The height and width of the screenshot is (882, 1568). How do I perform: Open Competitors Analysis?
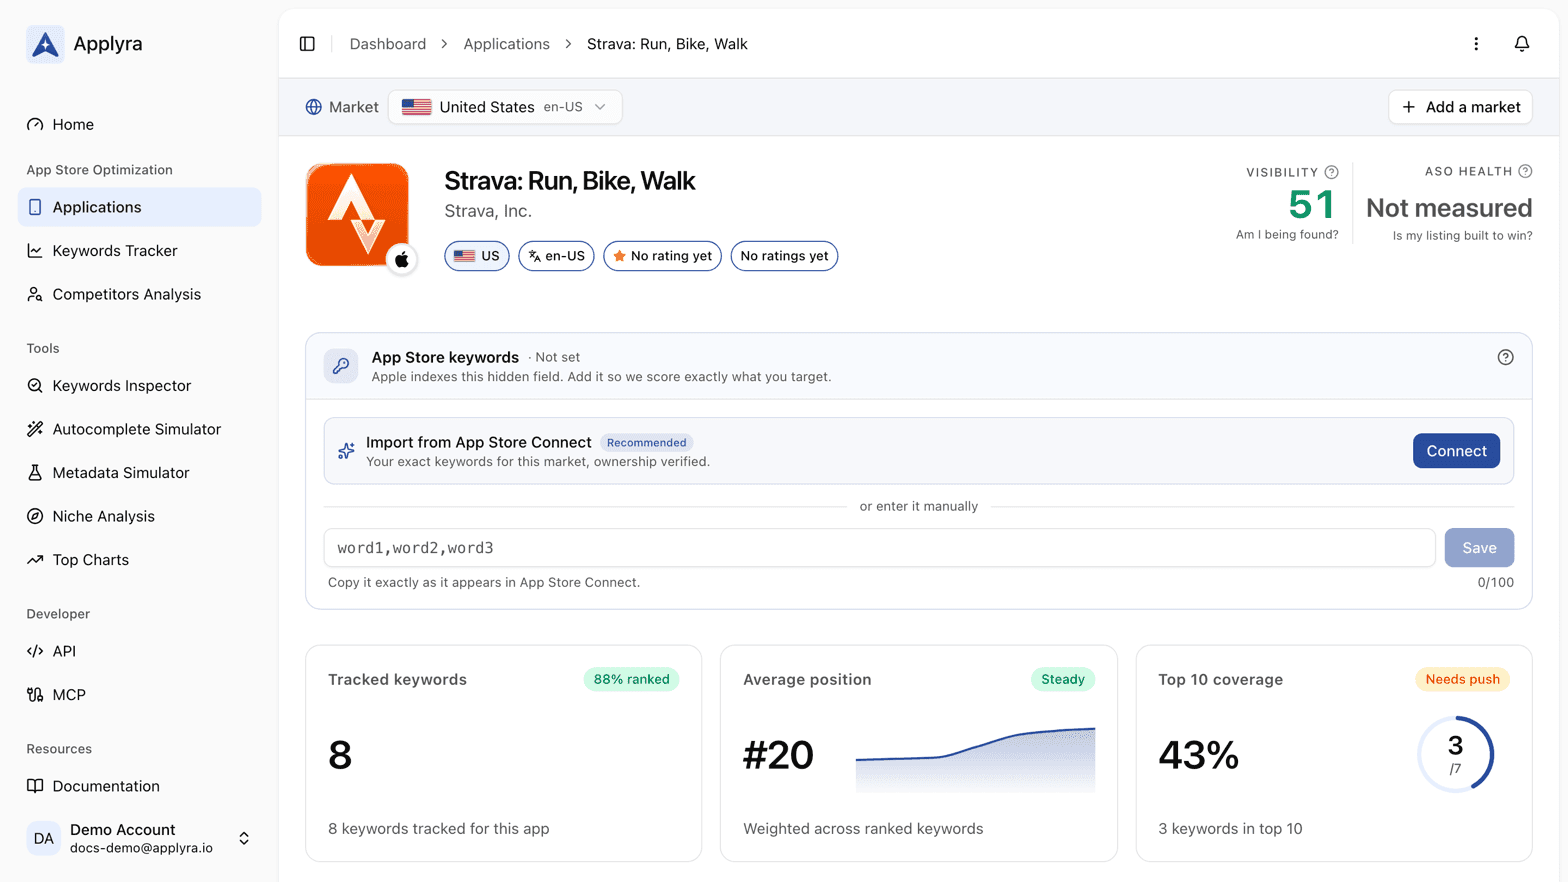tap(139, 294)
